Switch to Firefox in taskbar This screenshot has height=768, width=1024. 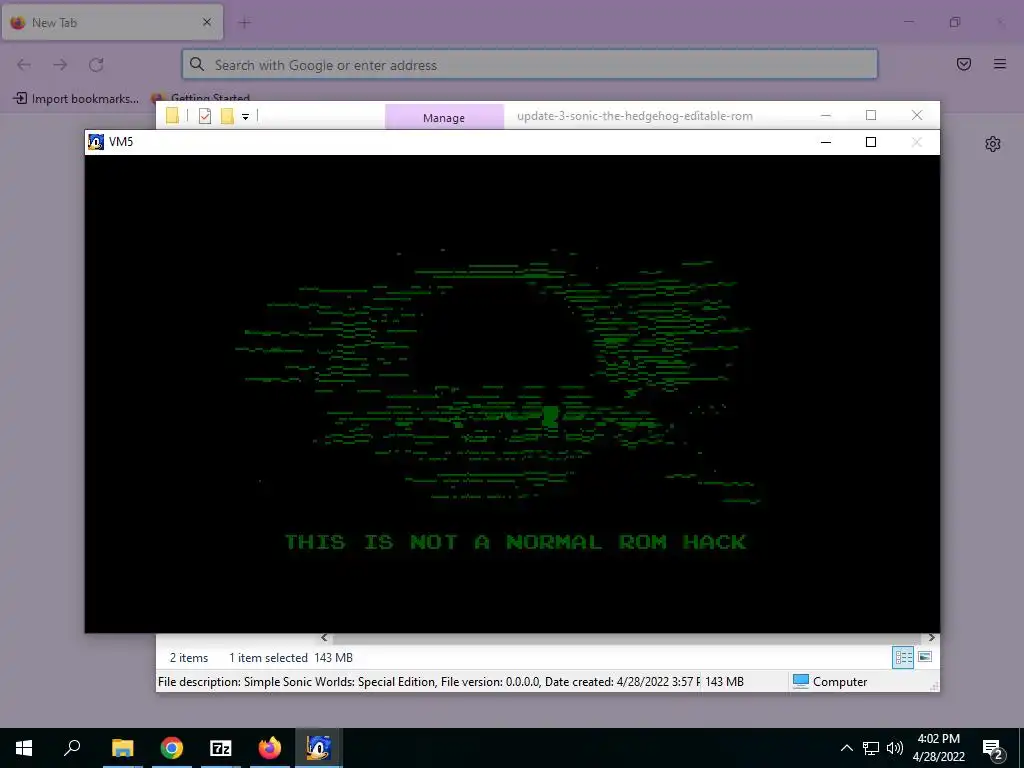click(x=270, y=748)
